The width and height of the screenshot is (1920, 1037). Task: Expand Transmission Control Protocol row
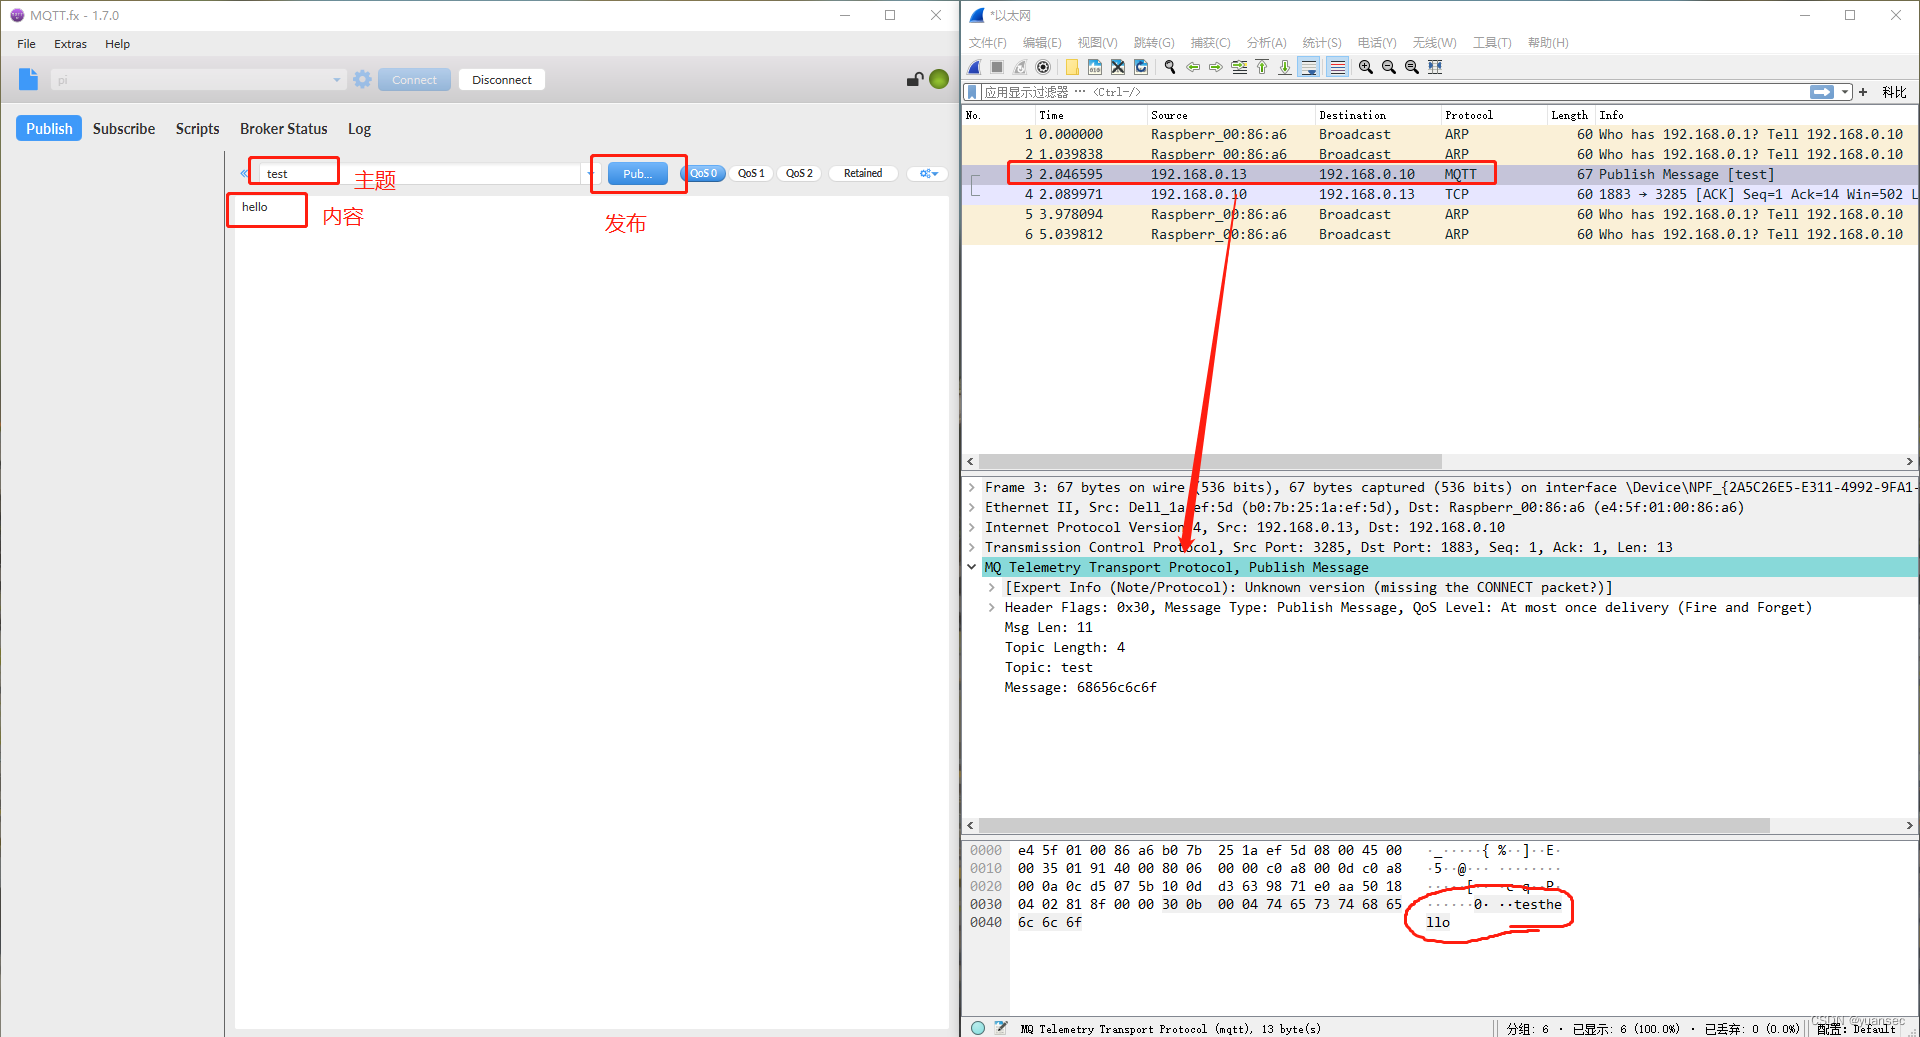click(971, 547)
